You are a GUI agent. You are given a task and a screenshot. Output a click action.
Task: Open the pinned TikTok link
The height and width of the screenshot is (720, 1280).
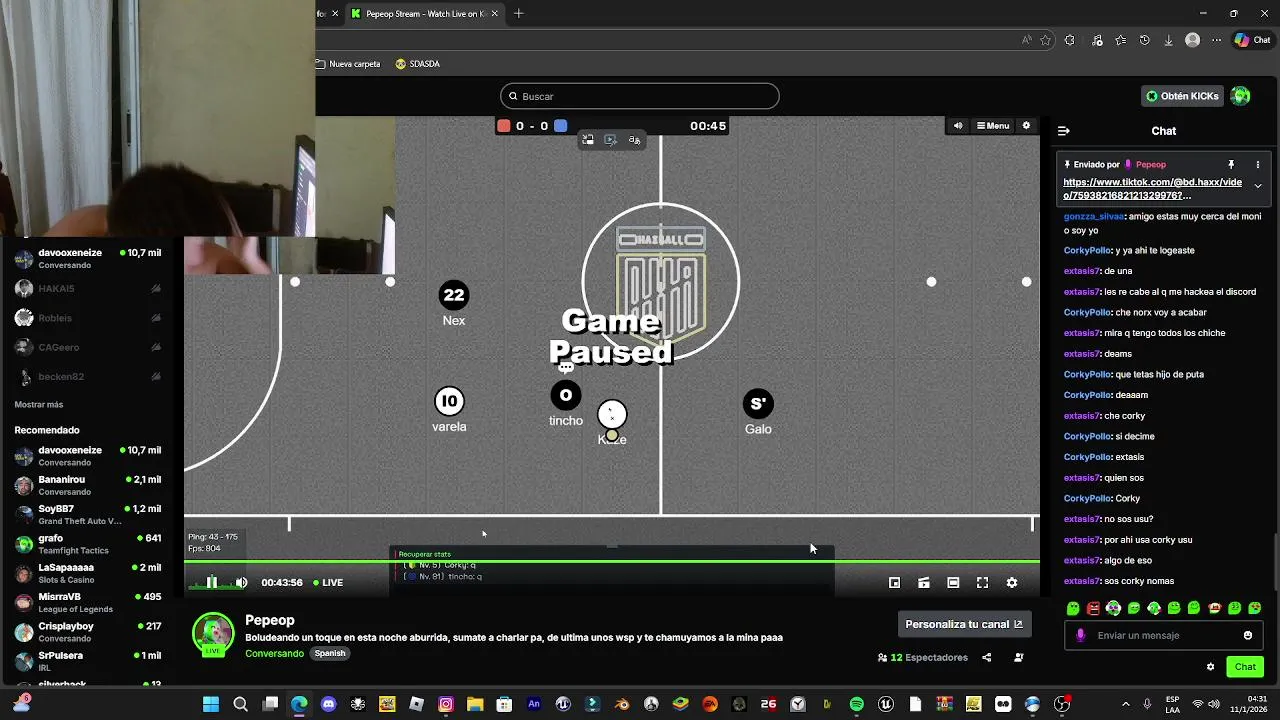coord(1152,189)
